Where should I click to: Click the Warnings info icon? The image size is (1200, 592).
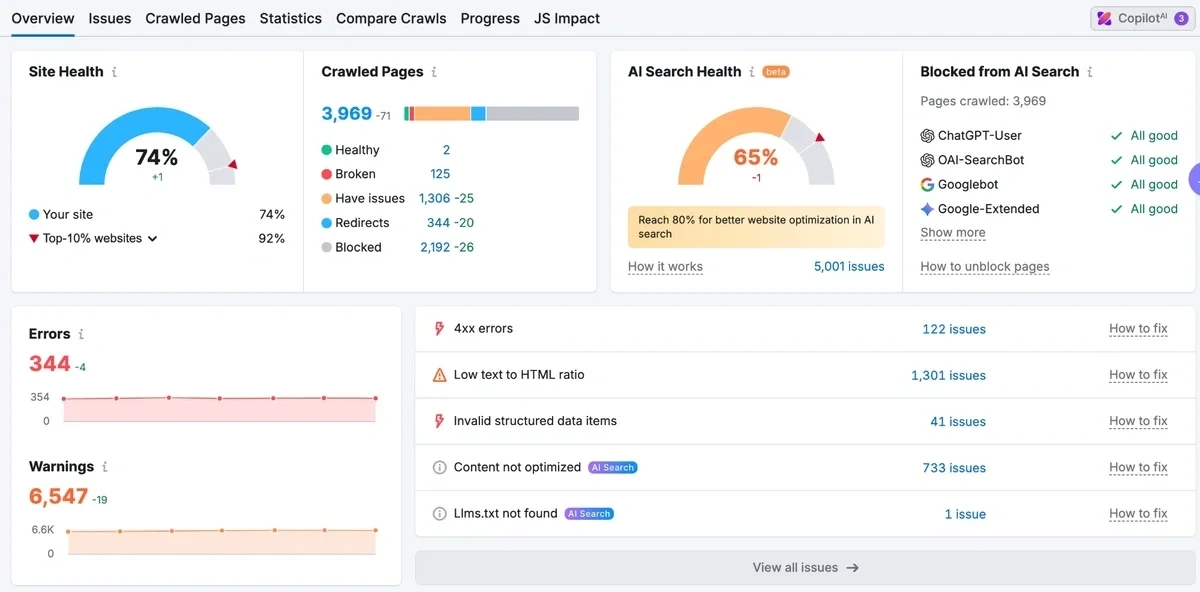[x=104, y=466]
